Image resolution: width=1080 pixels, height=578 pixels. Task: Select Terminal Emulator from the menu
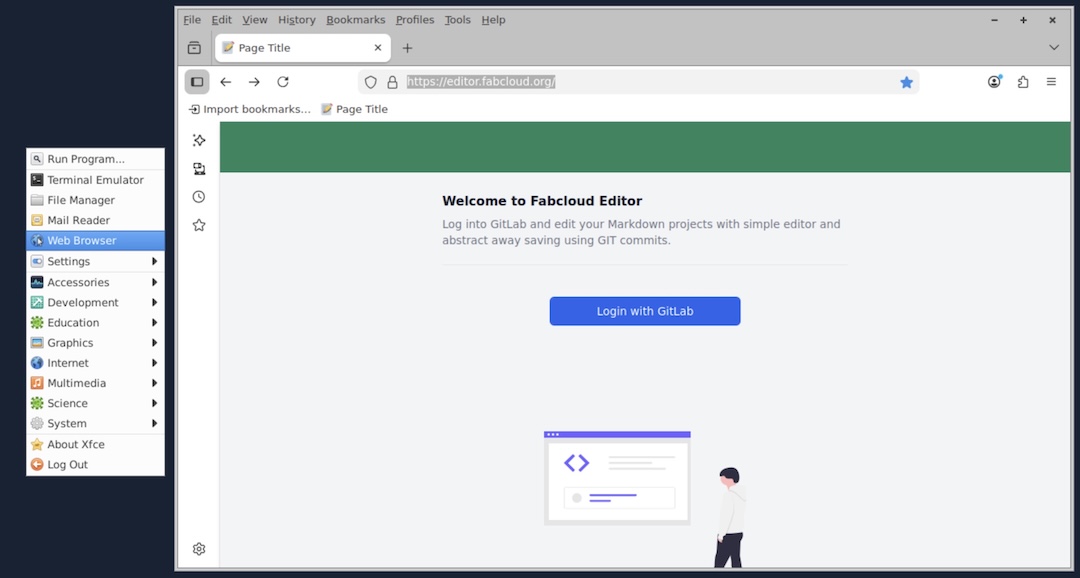(95, 180)
